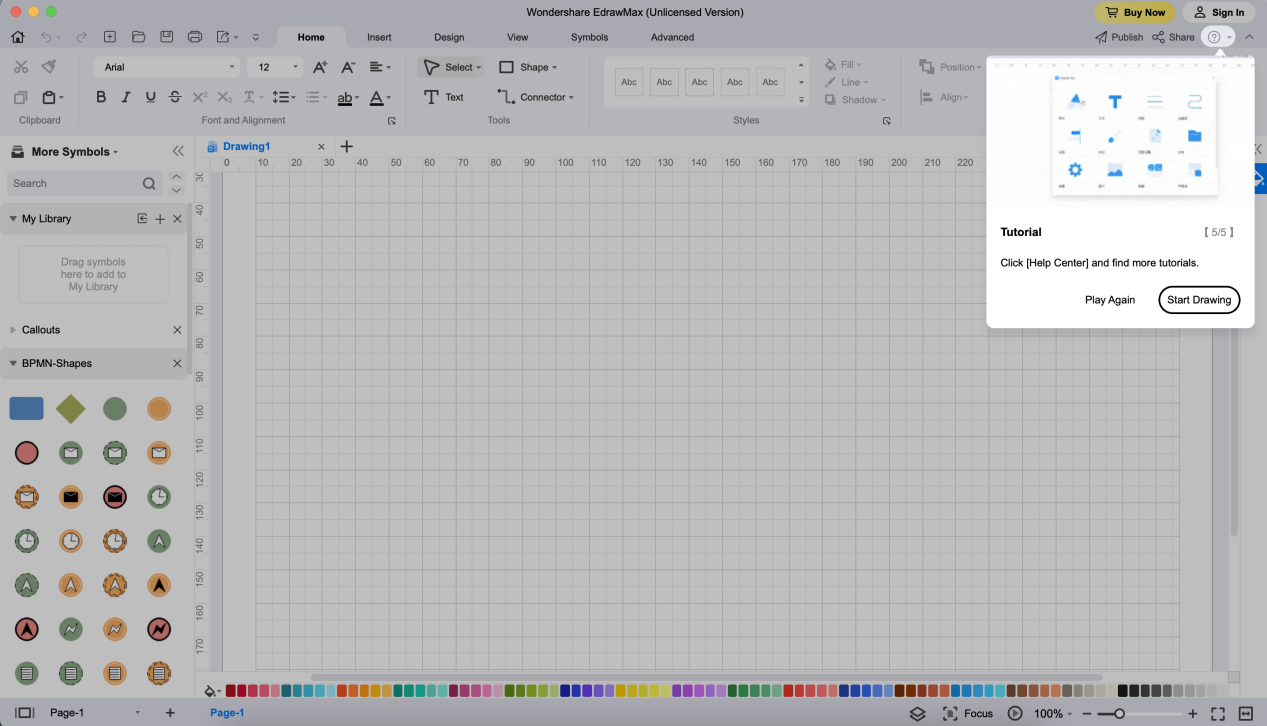Expand the Callouts section
The height and width of the screenshot is (726, 1267).
[13, 330]
